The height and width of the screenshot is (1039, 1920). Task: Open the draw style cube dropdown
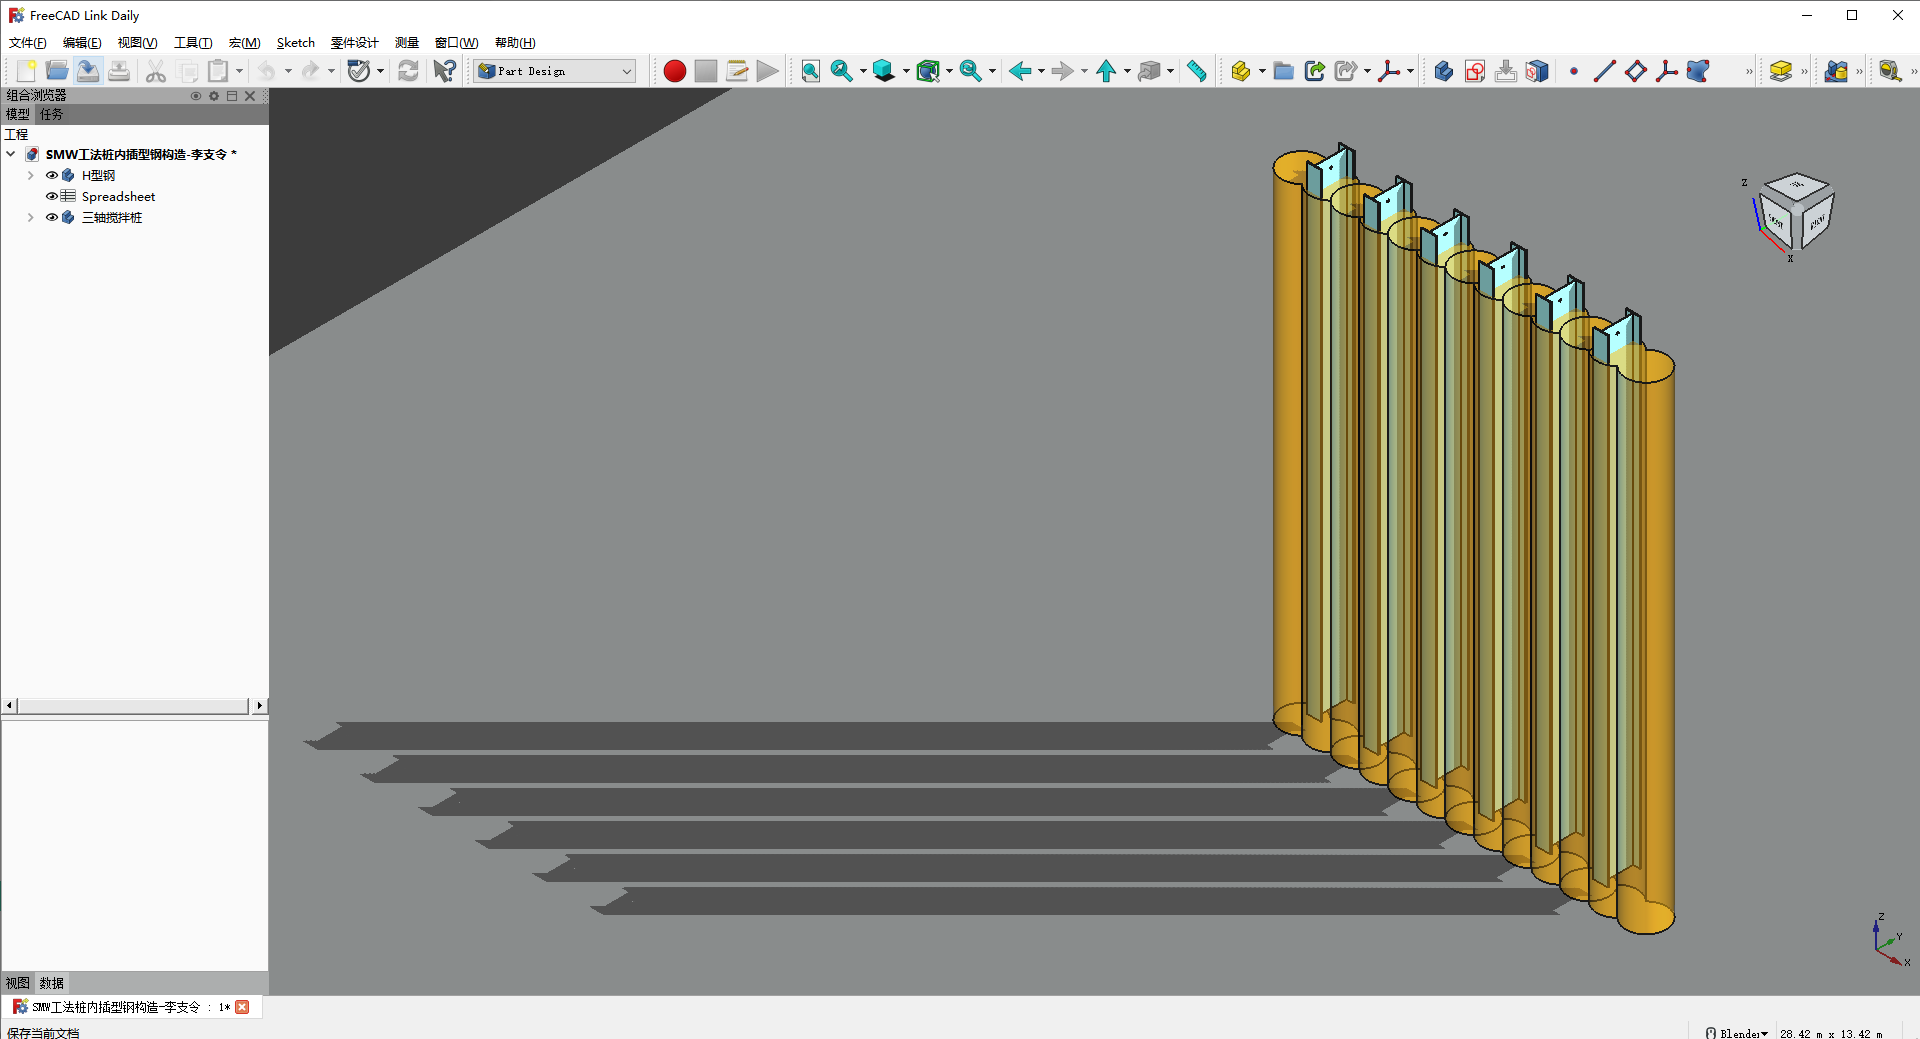pyautogui.click(x=906, y=71)
